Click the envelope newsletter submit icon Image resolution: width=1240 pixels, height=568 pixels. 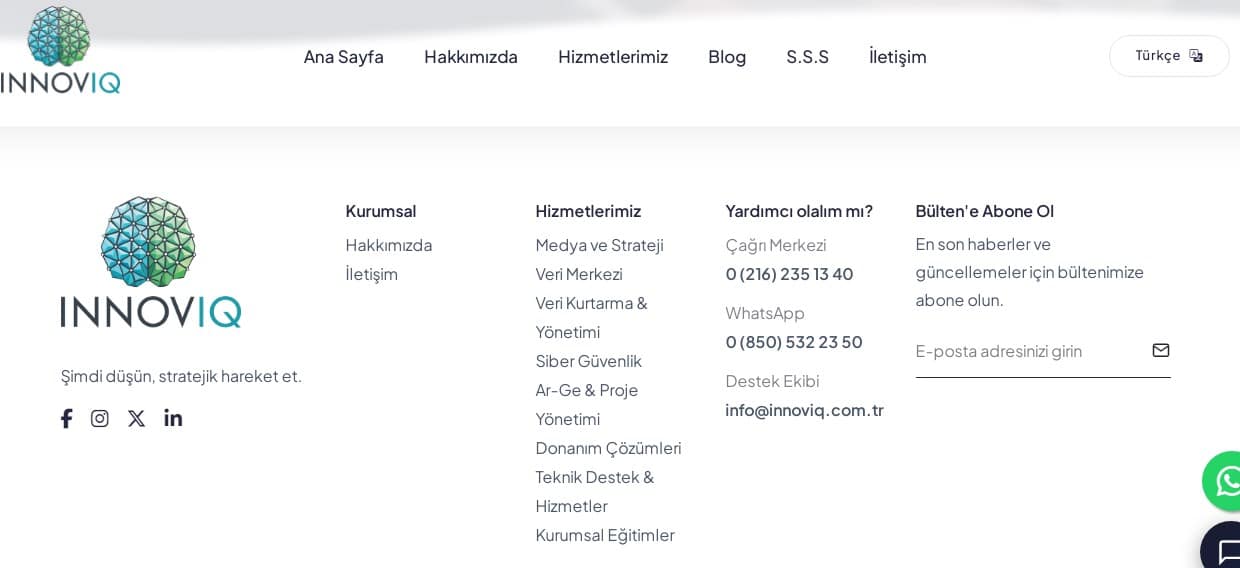pos(1160,350)
